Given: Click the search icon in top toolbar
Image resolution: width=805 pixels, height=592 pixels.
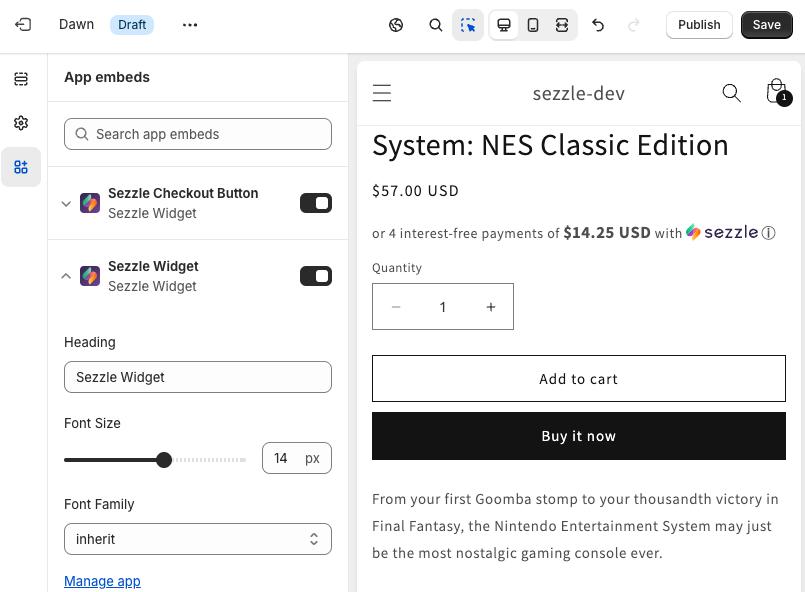Looking at the screenshot, I should 436,25.
